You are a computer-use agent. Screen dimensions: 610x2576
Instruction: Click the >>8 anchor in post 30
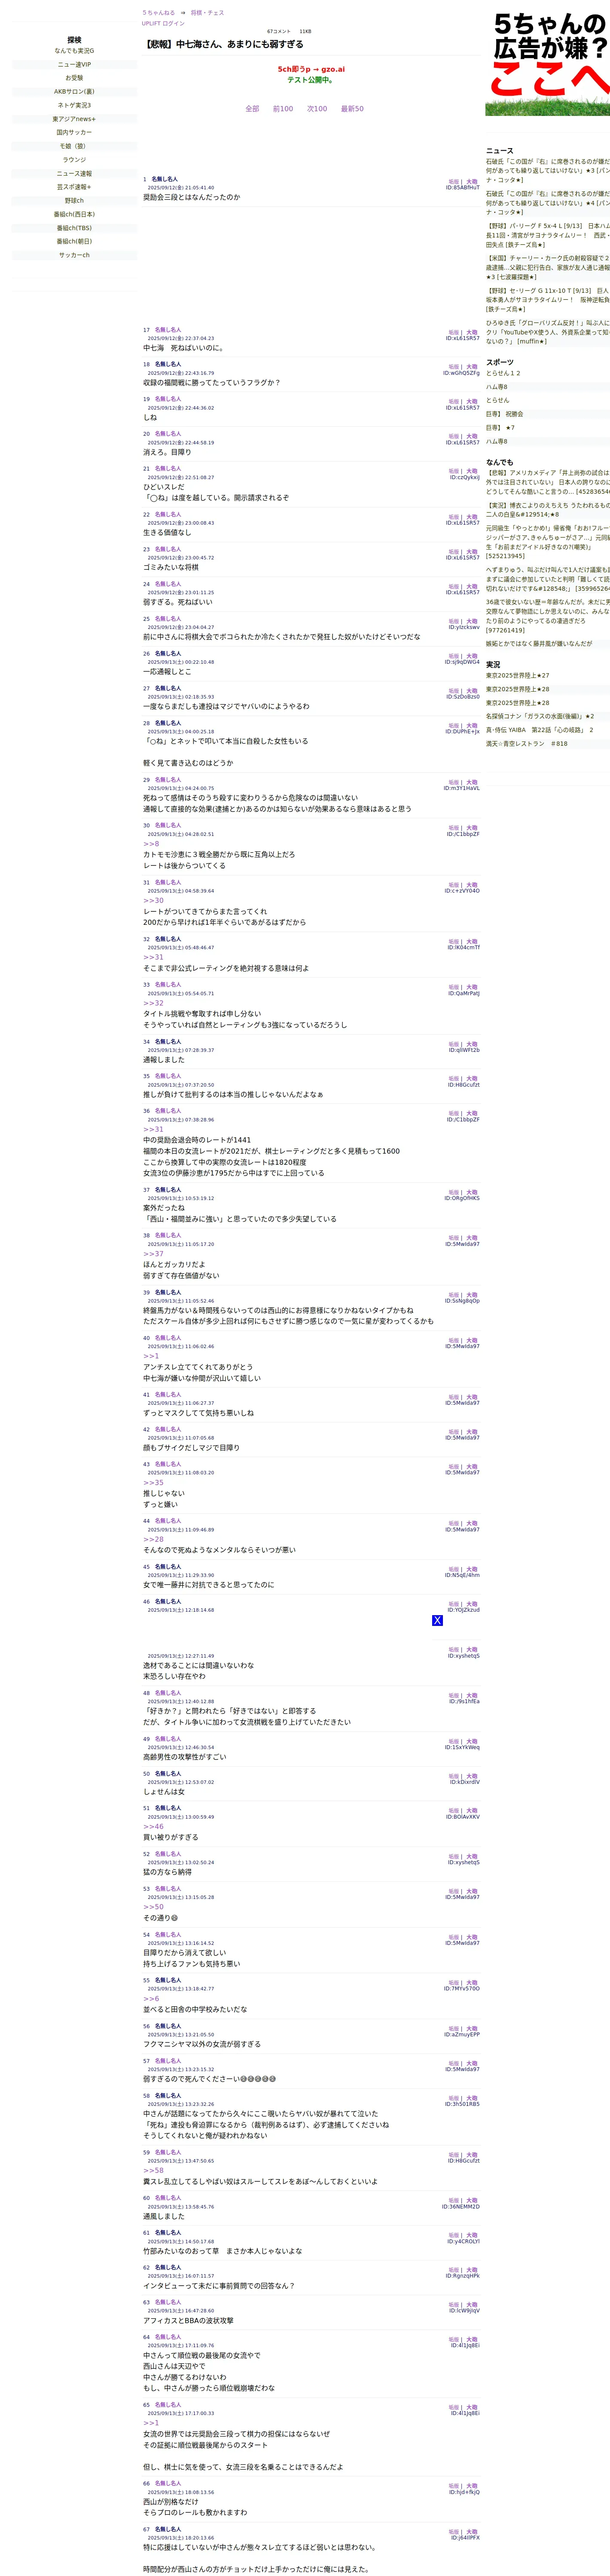point(151,844)
